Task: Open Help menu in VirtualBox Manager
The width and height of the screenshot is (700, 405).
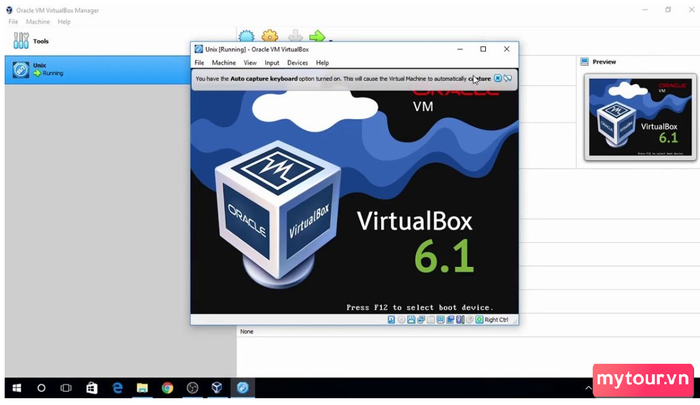Action: [64, 21]
